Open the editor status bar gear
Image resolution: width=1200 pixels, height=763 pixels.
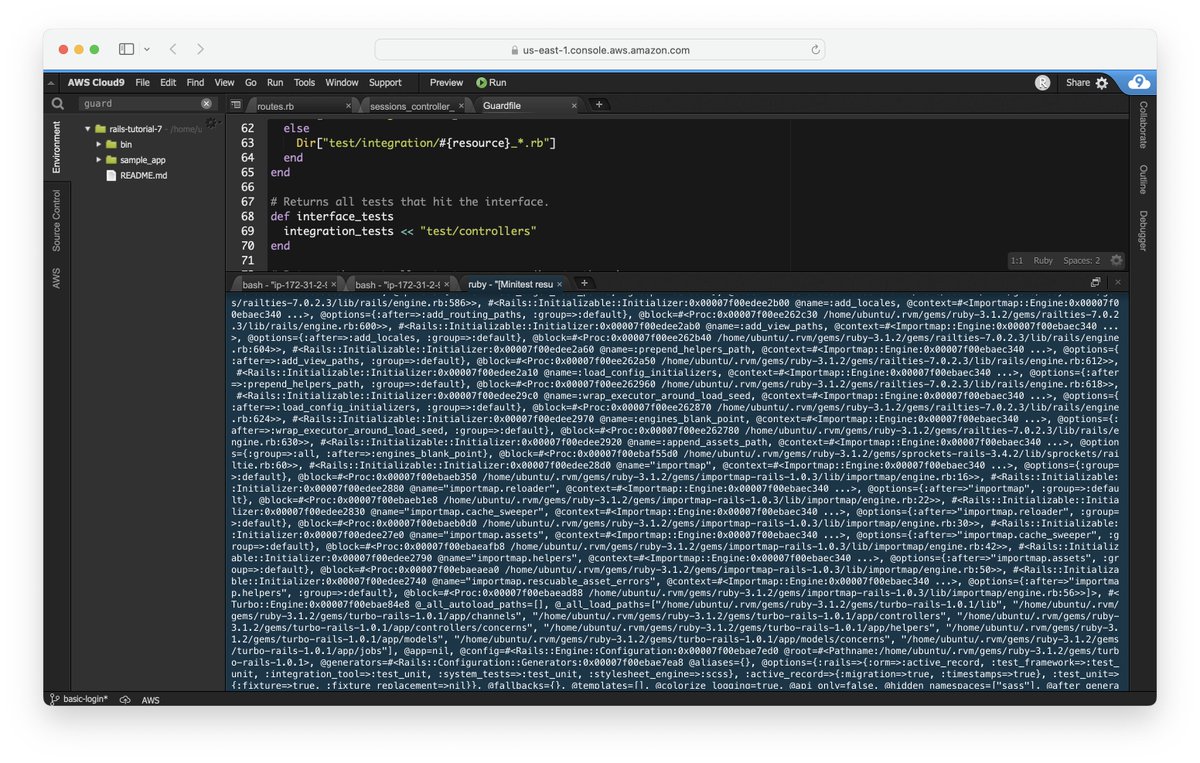(1116, 260)
